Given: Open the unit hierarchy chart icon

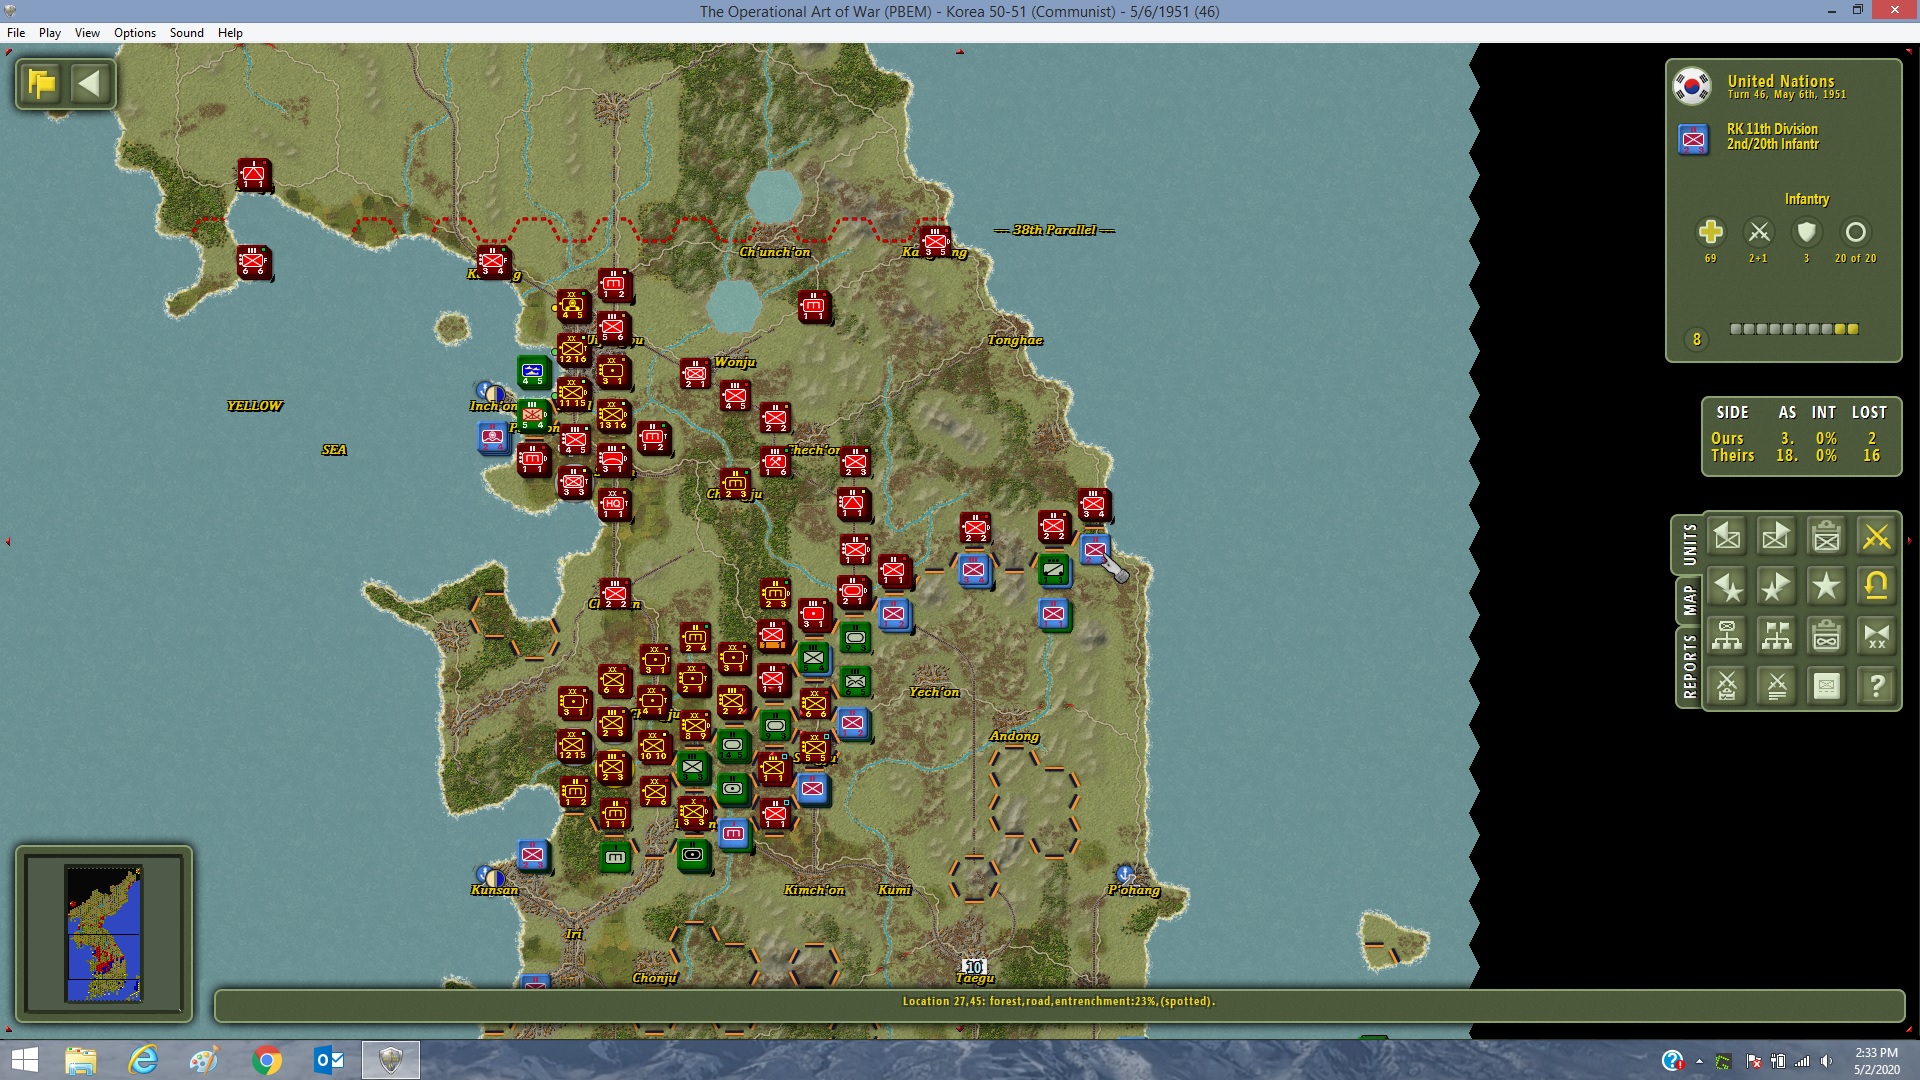Looking at the screenshot, I should [1727, 636].
